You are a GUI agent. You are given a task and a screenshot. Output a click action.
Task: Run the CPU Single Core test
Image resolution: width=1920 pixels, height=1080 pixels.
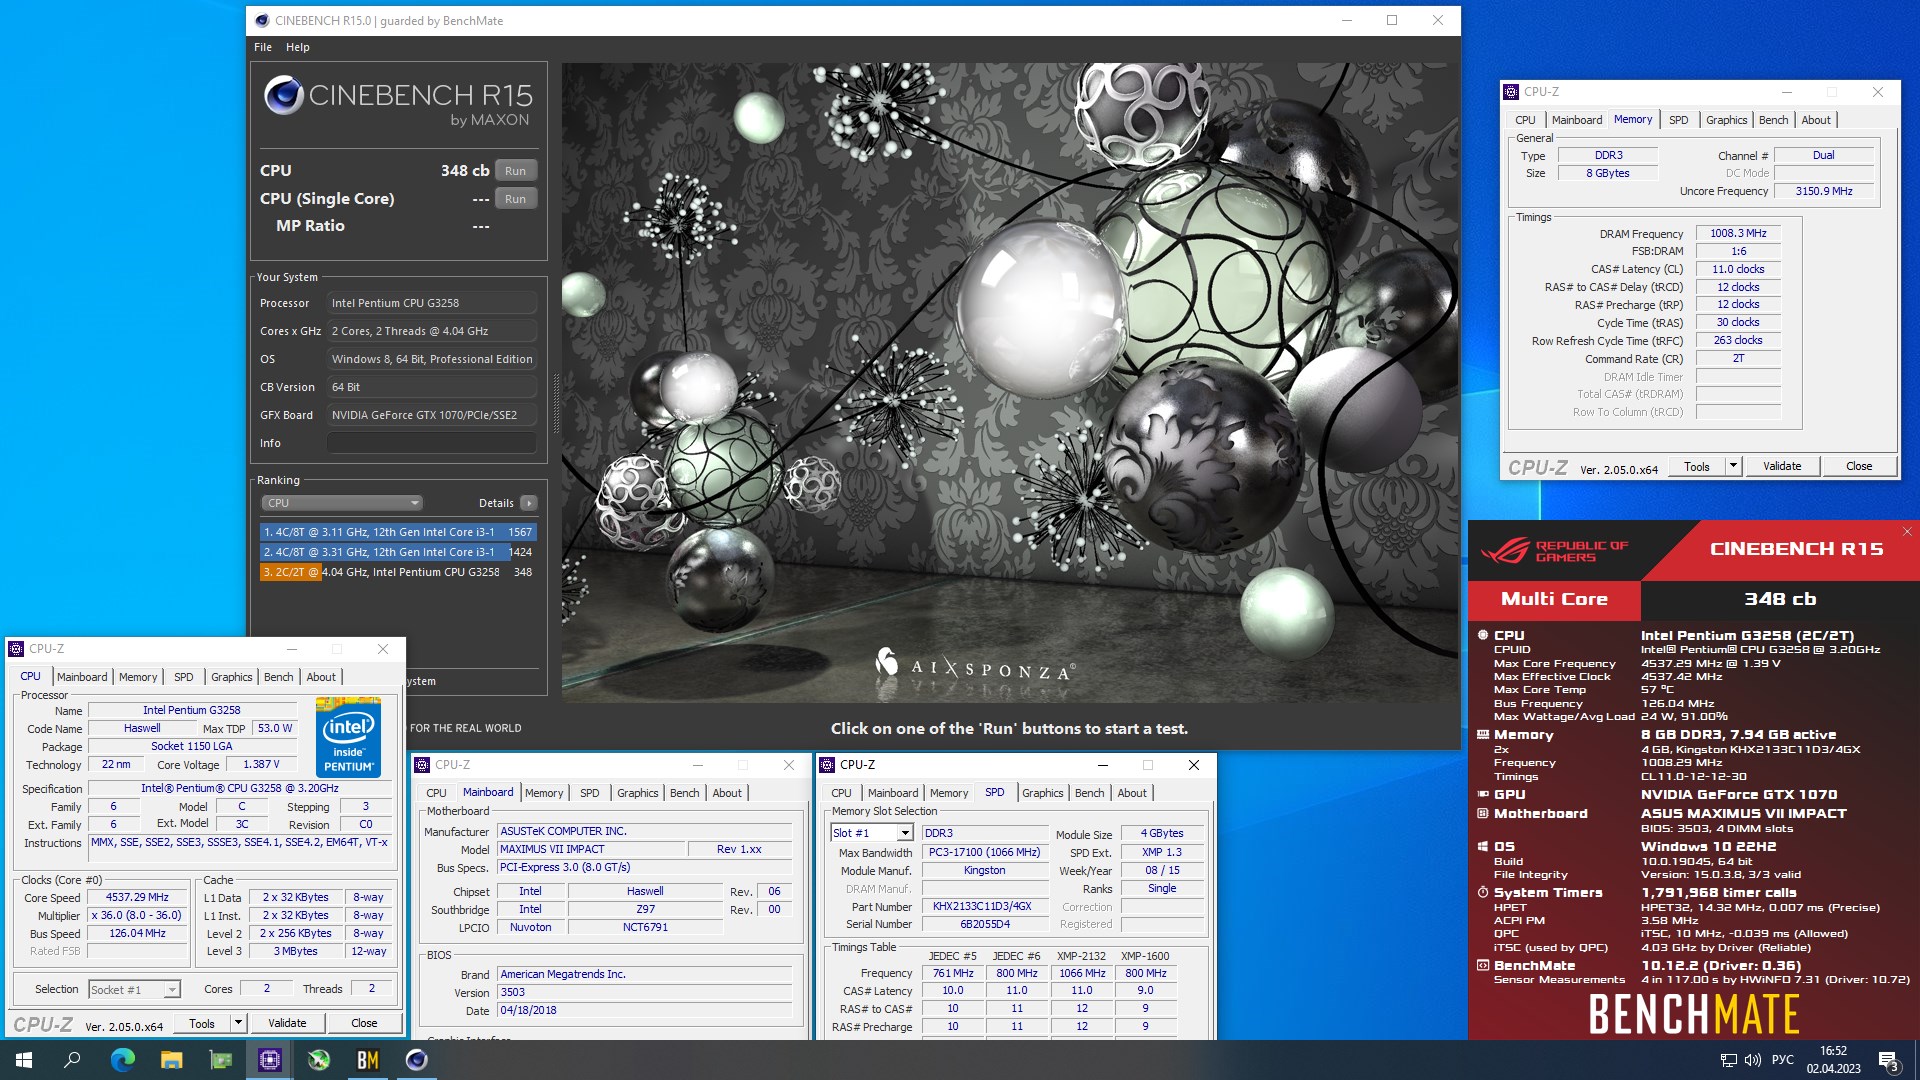coord(515,199)
